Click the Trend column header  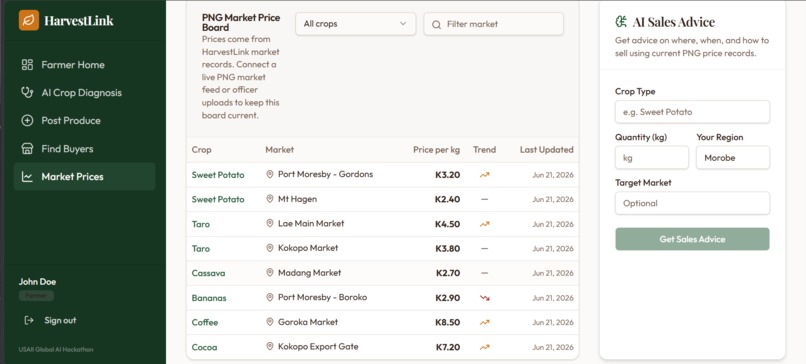point(485,150)
